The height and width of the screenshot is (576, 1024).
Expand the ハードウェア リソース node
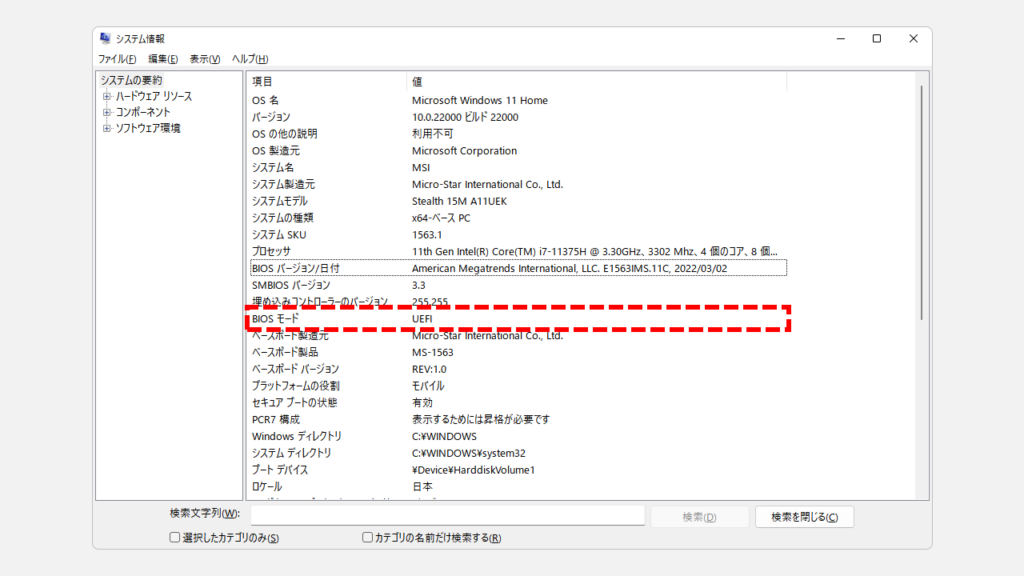pyautogui.click(x=106, y=96)
